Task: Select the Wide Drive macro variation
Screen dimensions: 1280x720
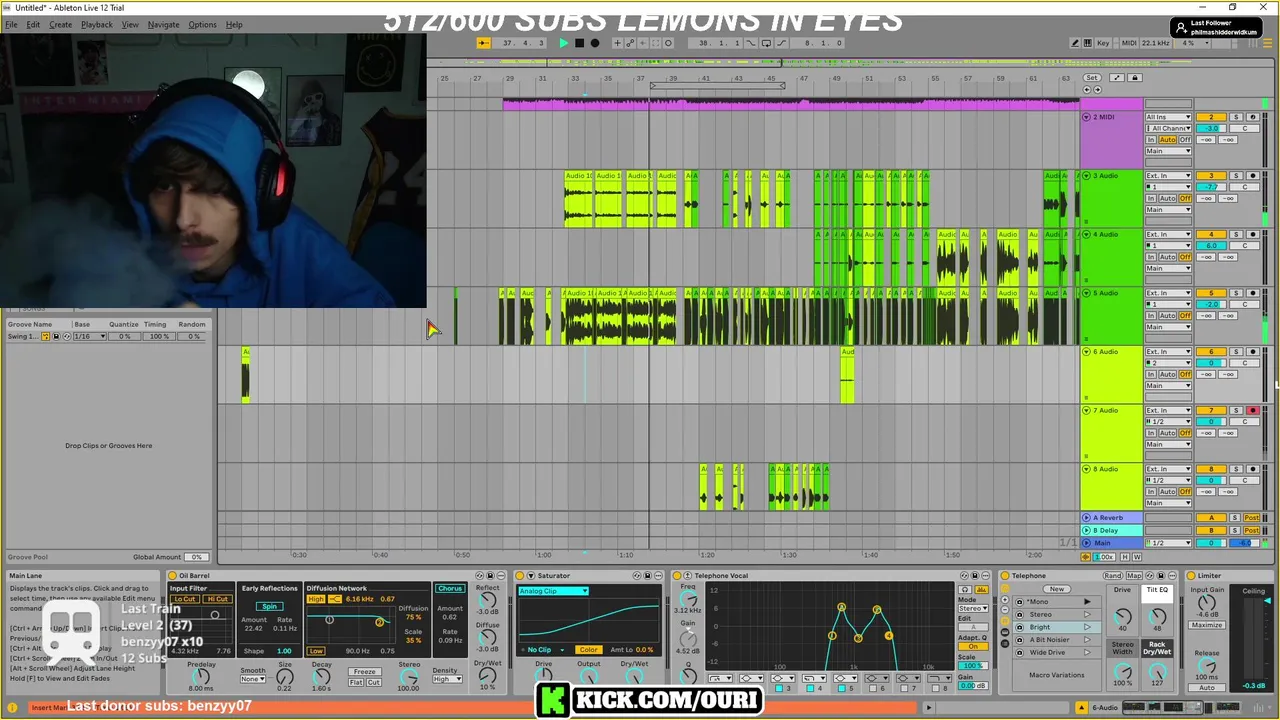Action: click(1047, 652)
